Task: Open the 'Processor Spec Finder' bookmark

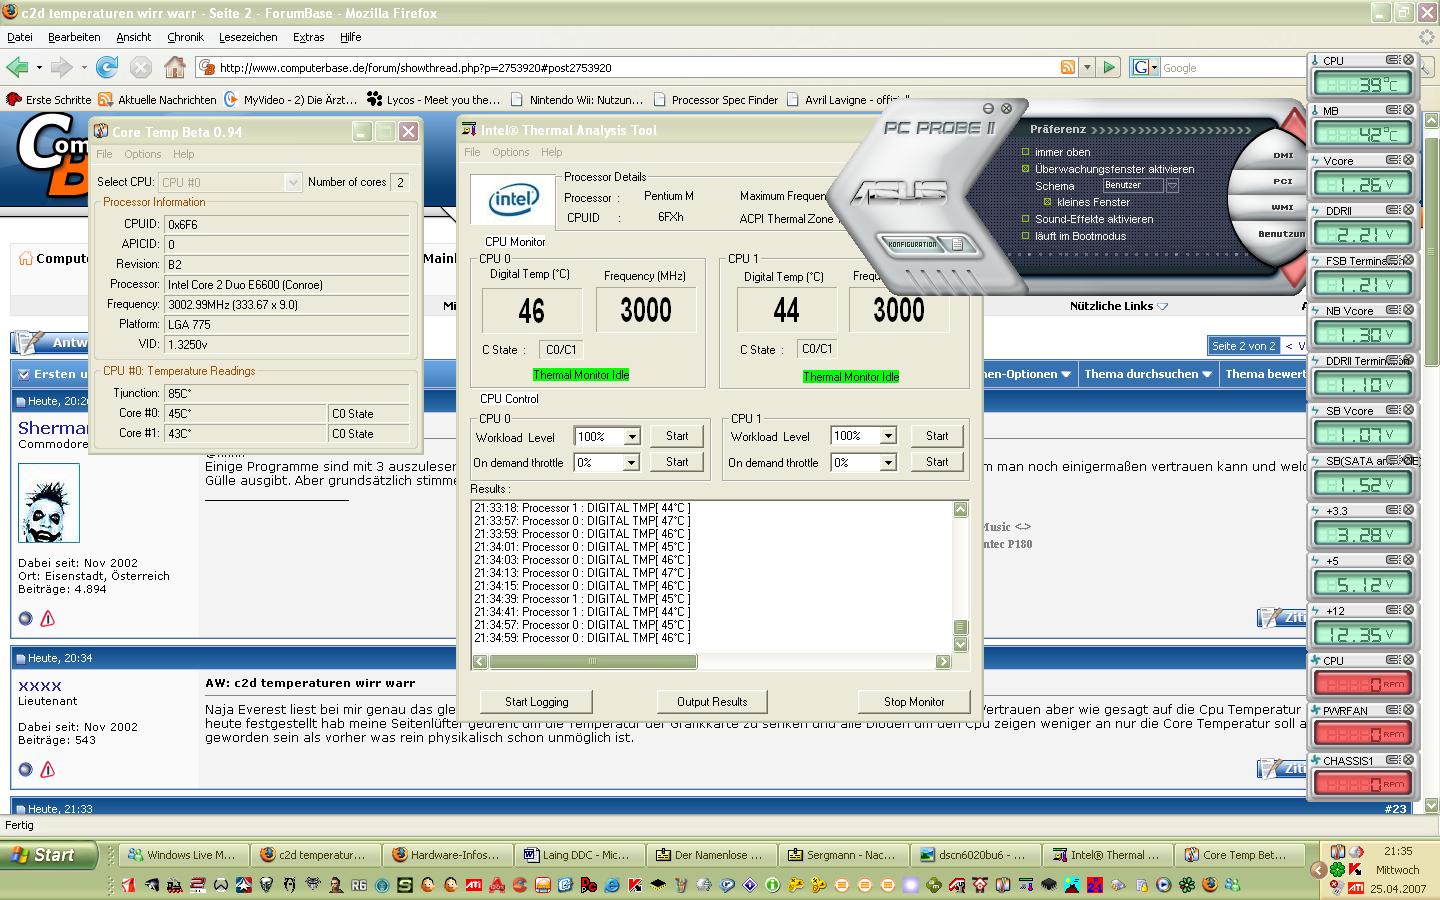Action: (x=715, y=99)
